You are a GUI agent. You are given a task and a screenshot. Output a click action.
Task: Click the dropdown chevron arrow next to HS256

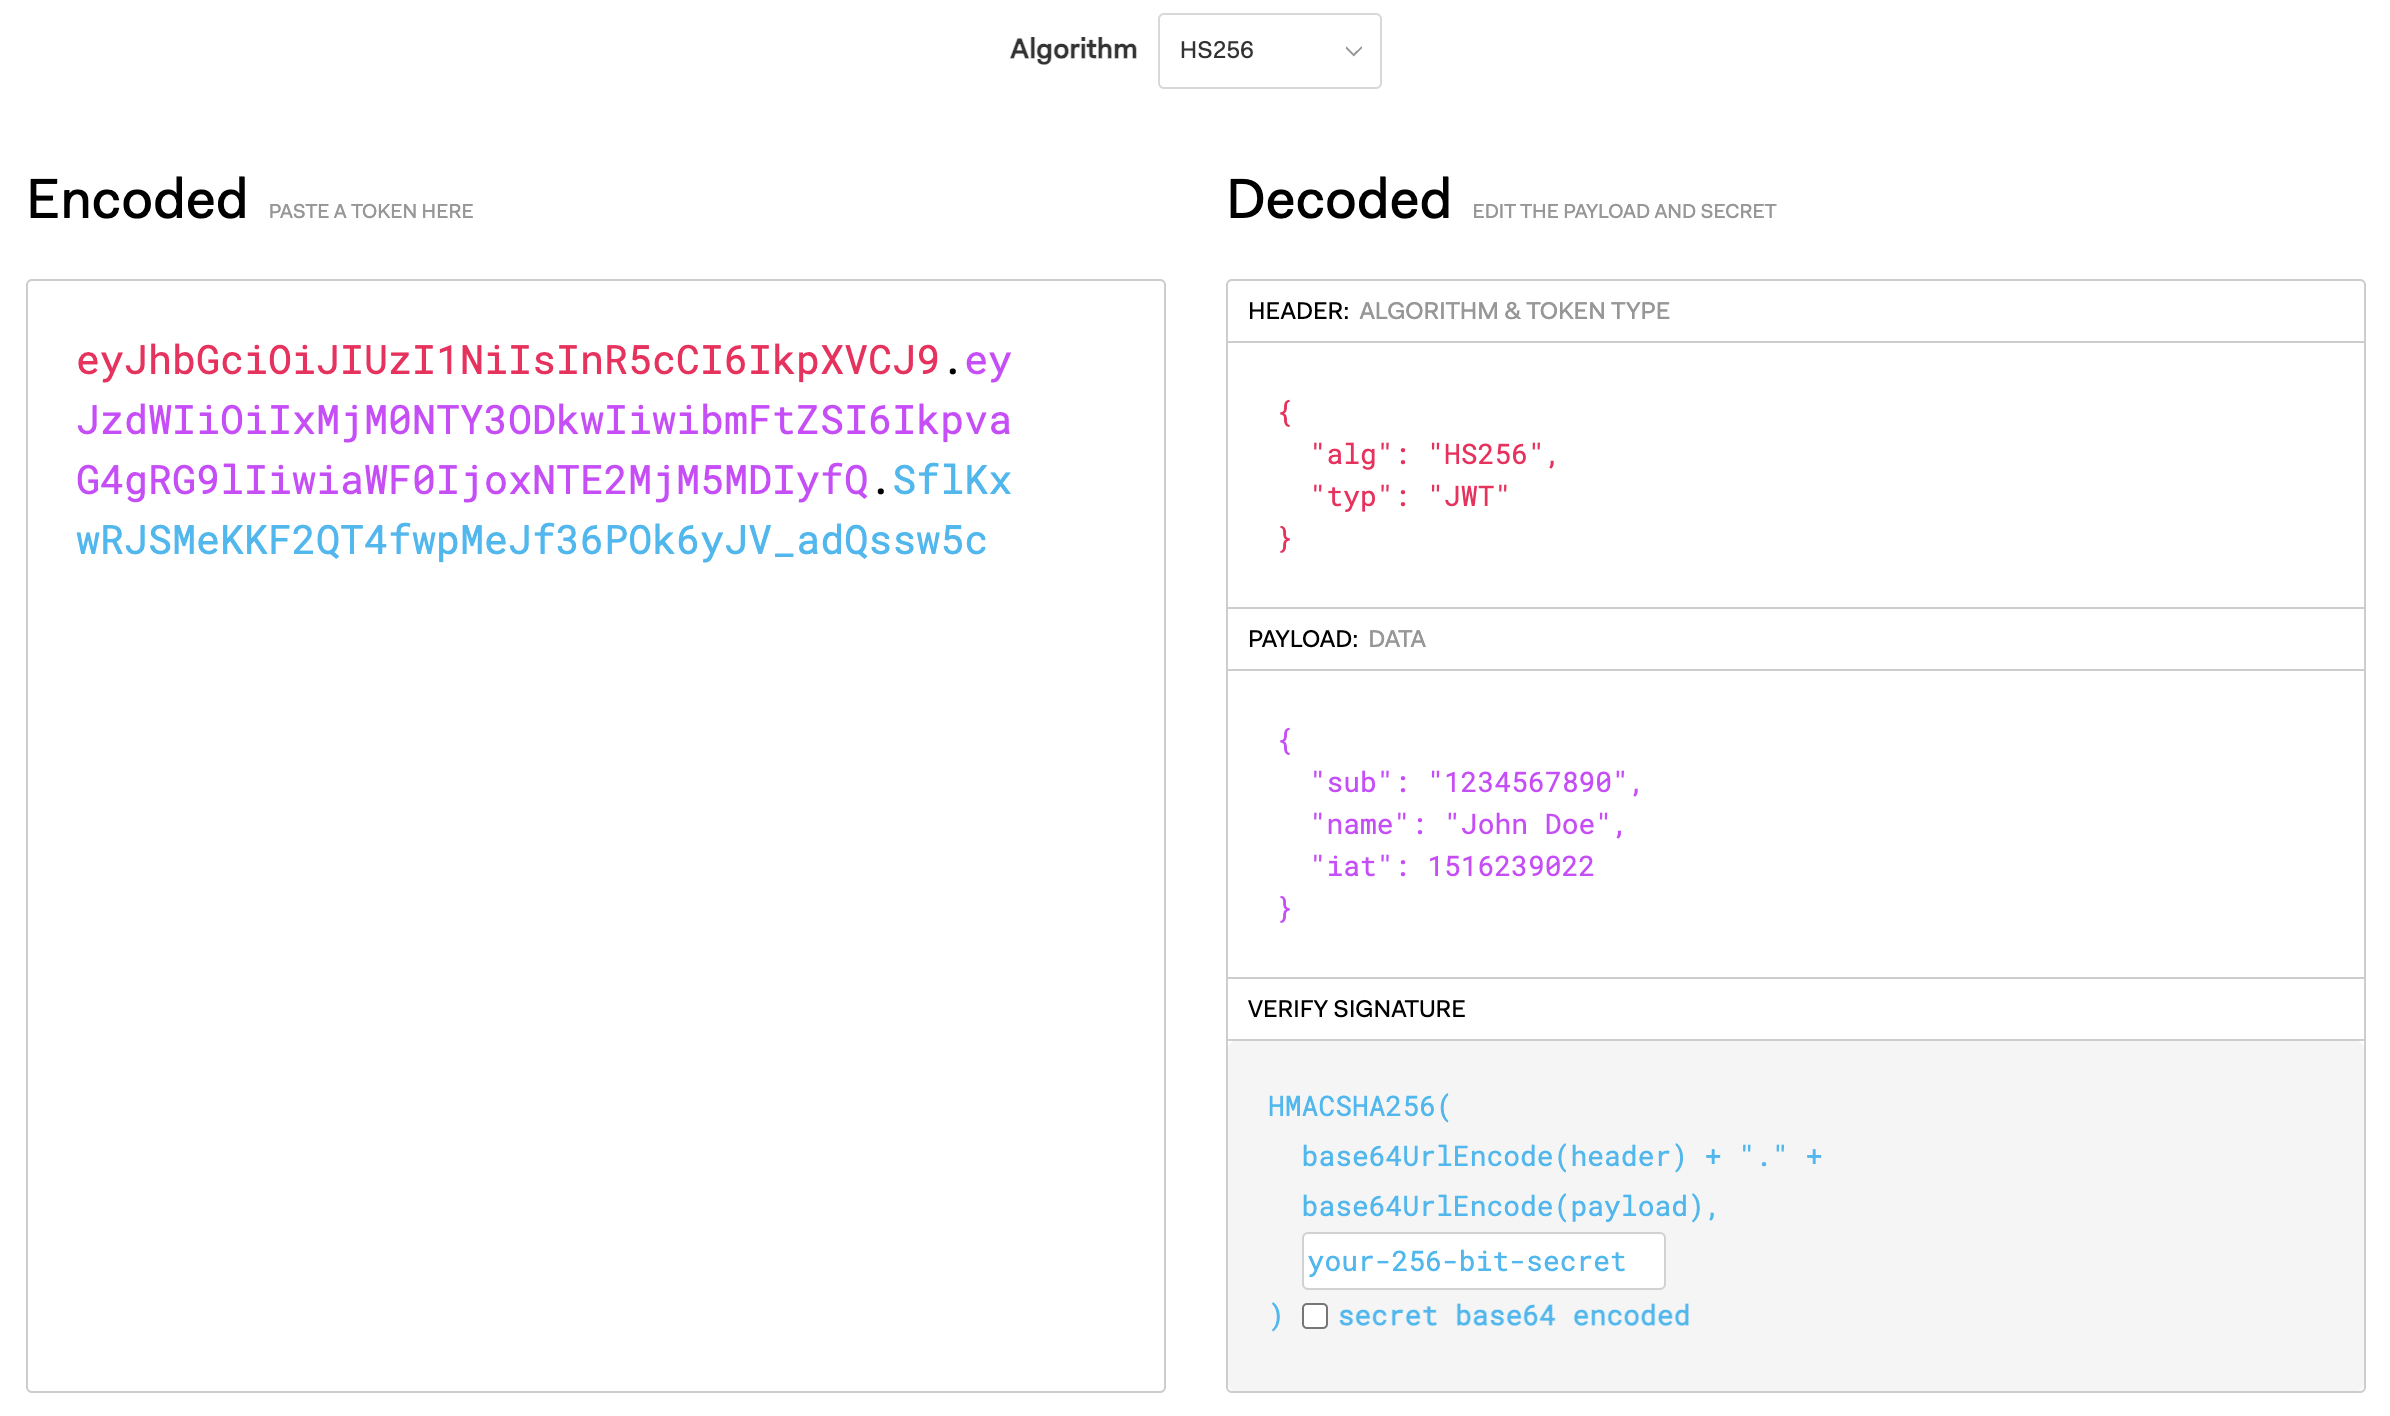coord(1354,51)
